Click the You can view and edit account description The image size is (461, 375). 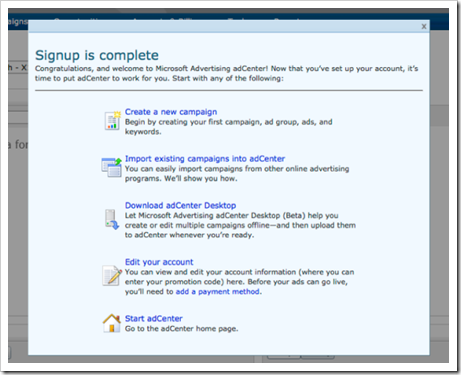[240, 282]
